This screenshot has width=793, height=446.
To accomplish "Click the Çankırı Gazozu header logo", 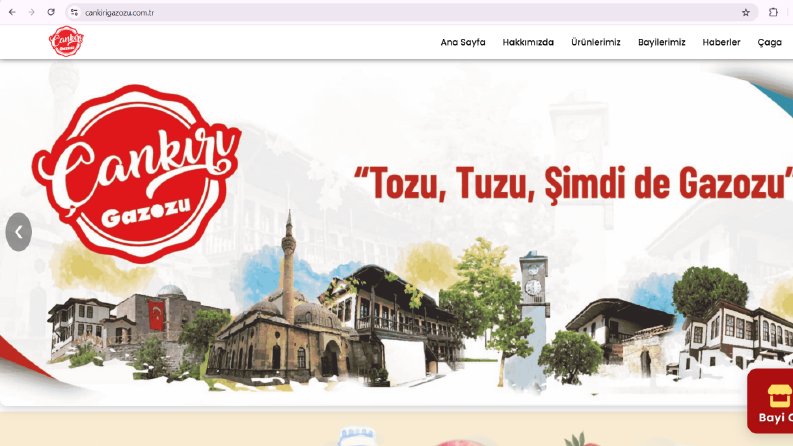I will coord(66,41).
